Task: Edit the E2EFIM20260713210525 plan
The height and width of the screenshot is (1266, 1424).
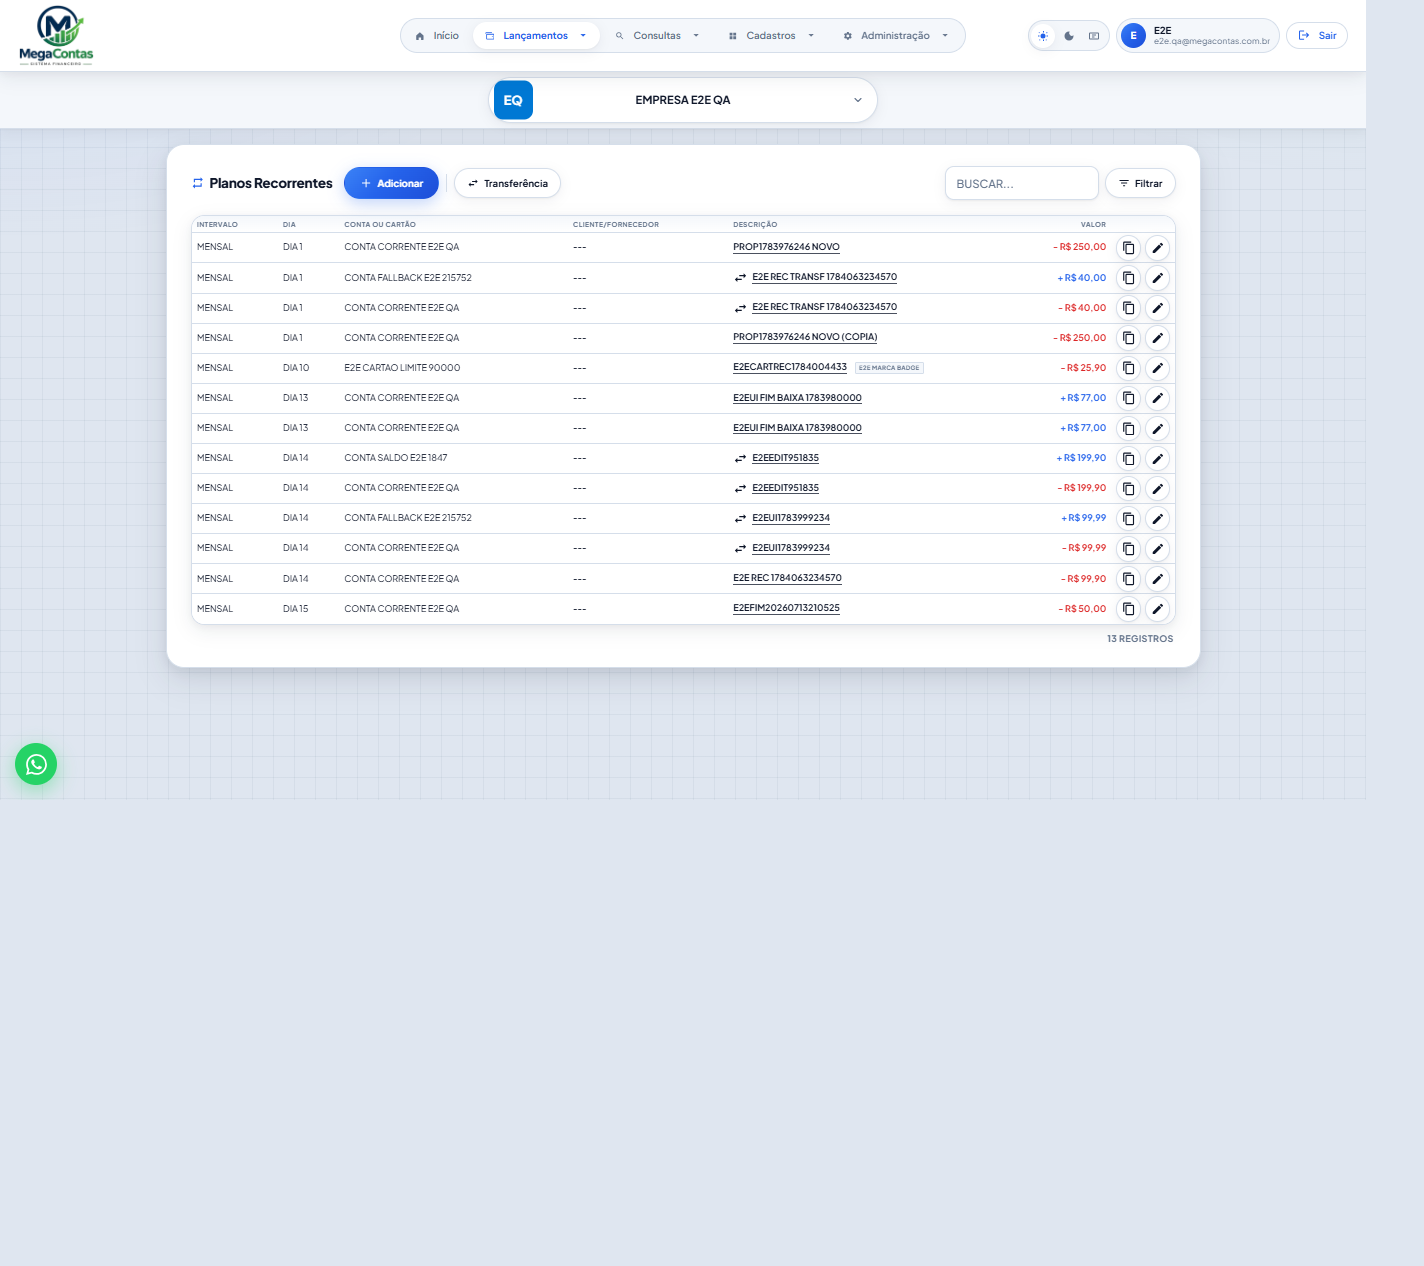Action: pos(1157,609)
